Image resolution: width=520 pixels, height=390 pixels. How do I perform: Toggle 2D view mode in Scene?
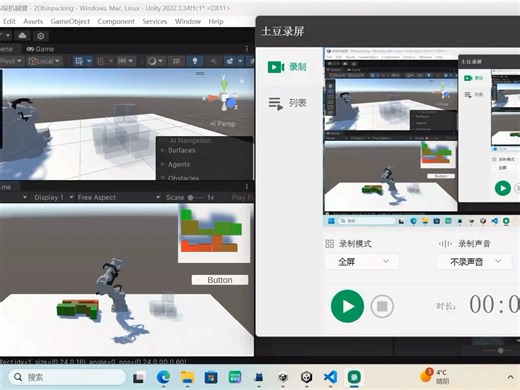coord(176,61)
